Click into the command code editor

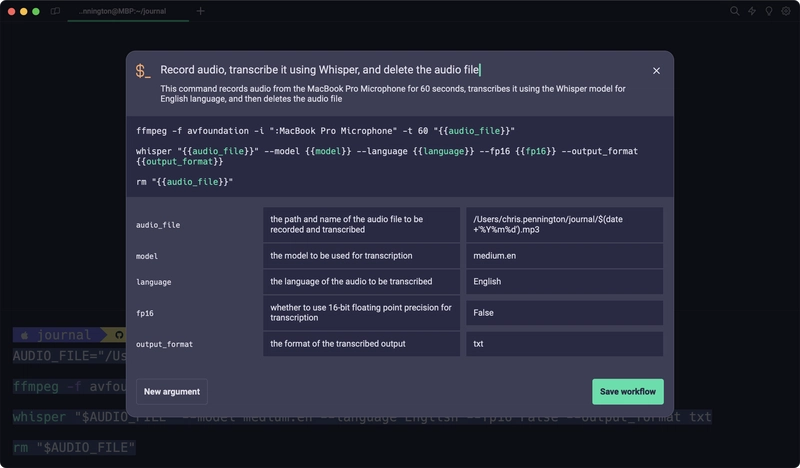click(400, 155)
